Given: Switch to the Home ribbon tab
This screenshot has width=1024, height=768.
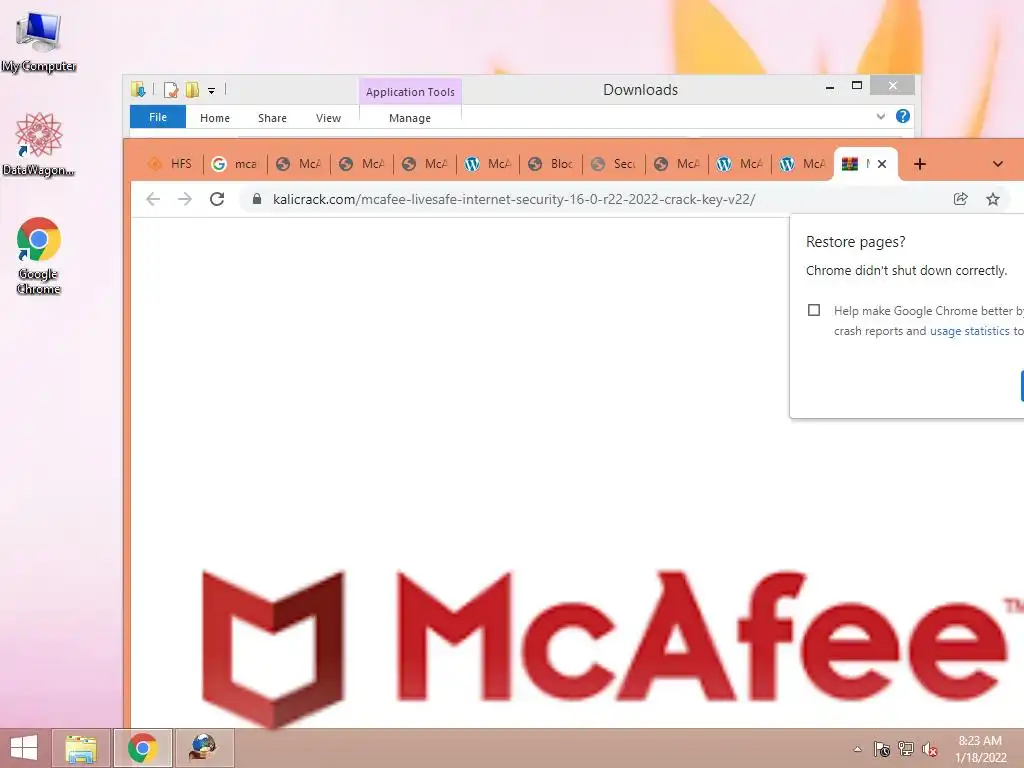Looking at the screenshot, I should click(x=215, y=118).
